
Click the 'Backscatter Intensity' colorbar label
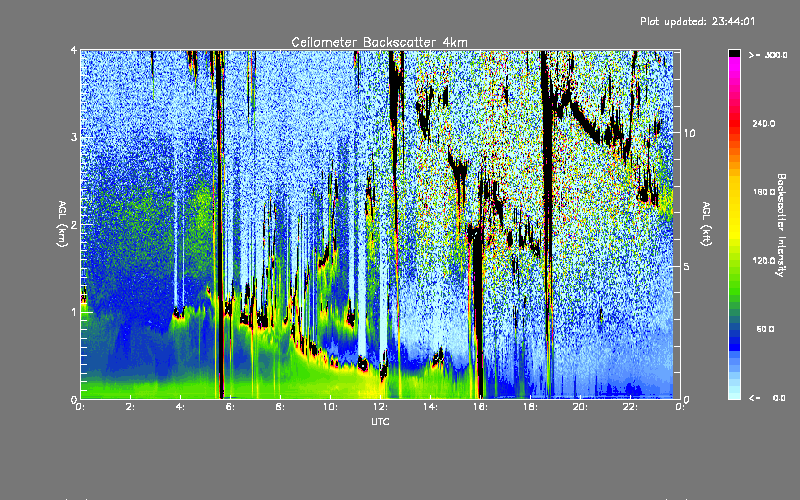(x=781, y=225)
